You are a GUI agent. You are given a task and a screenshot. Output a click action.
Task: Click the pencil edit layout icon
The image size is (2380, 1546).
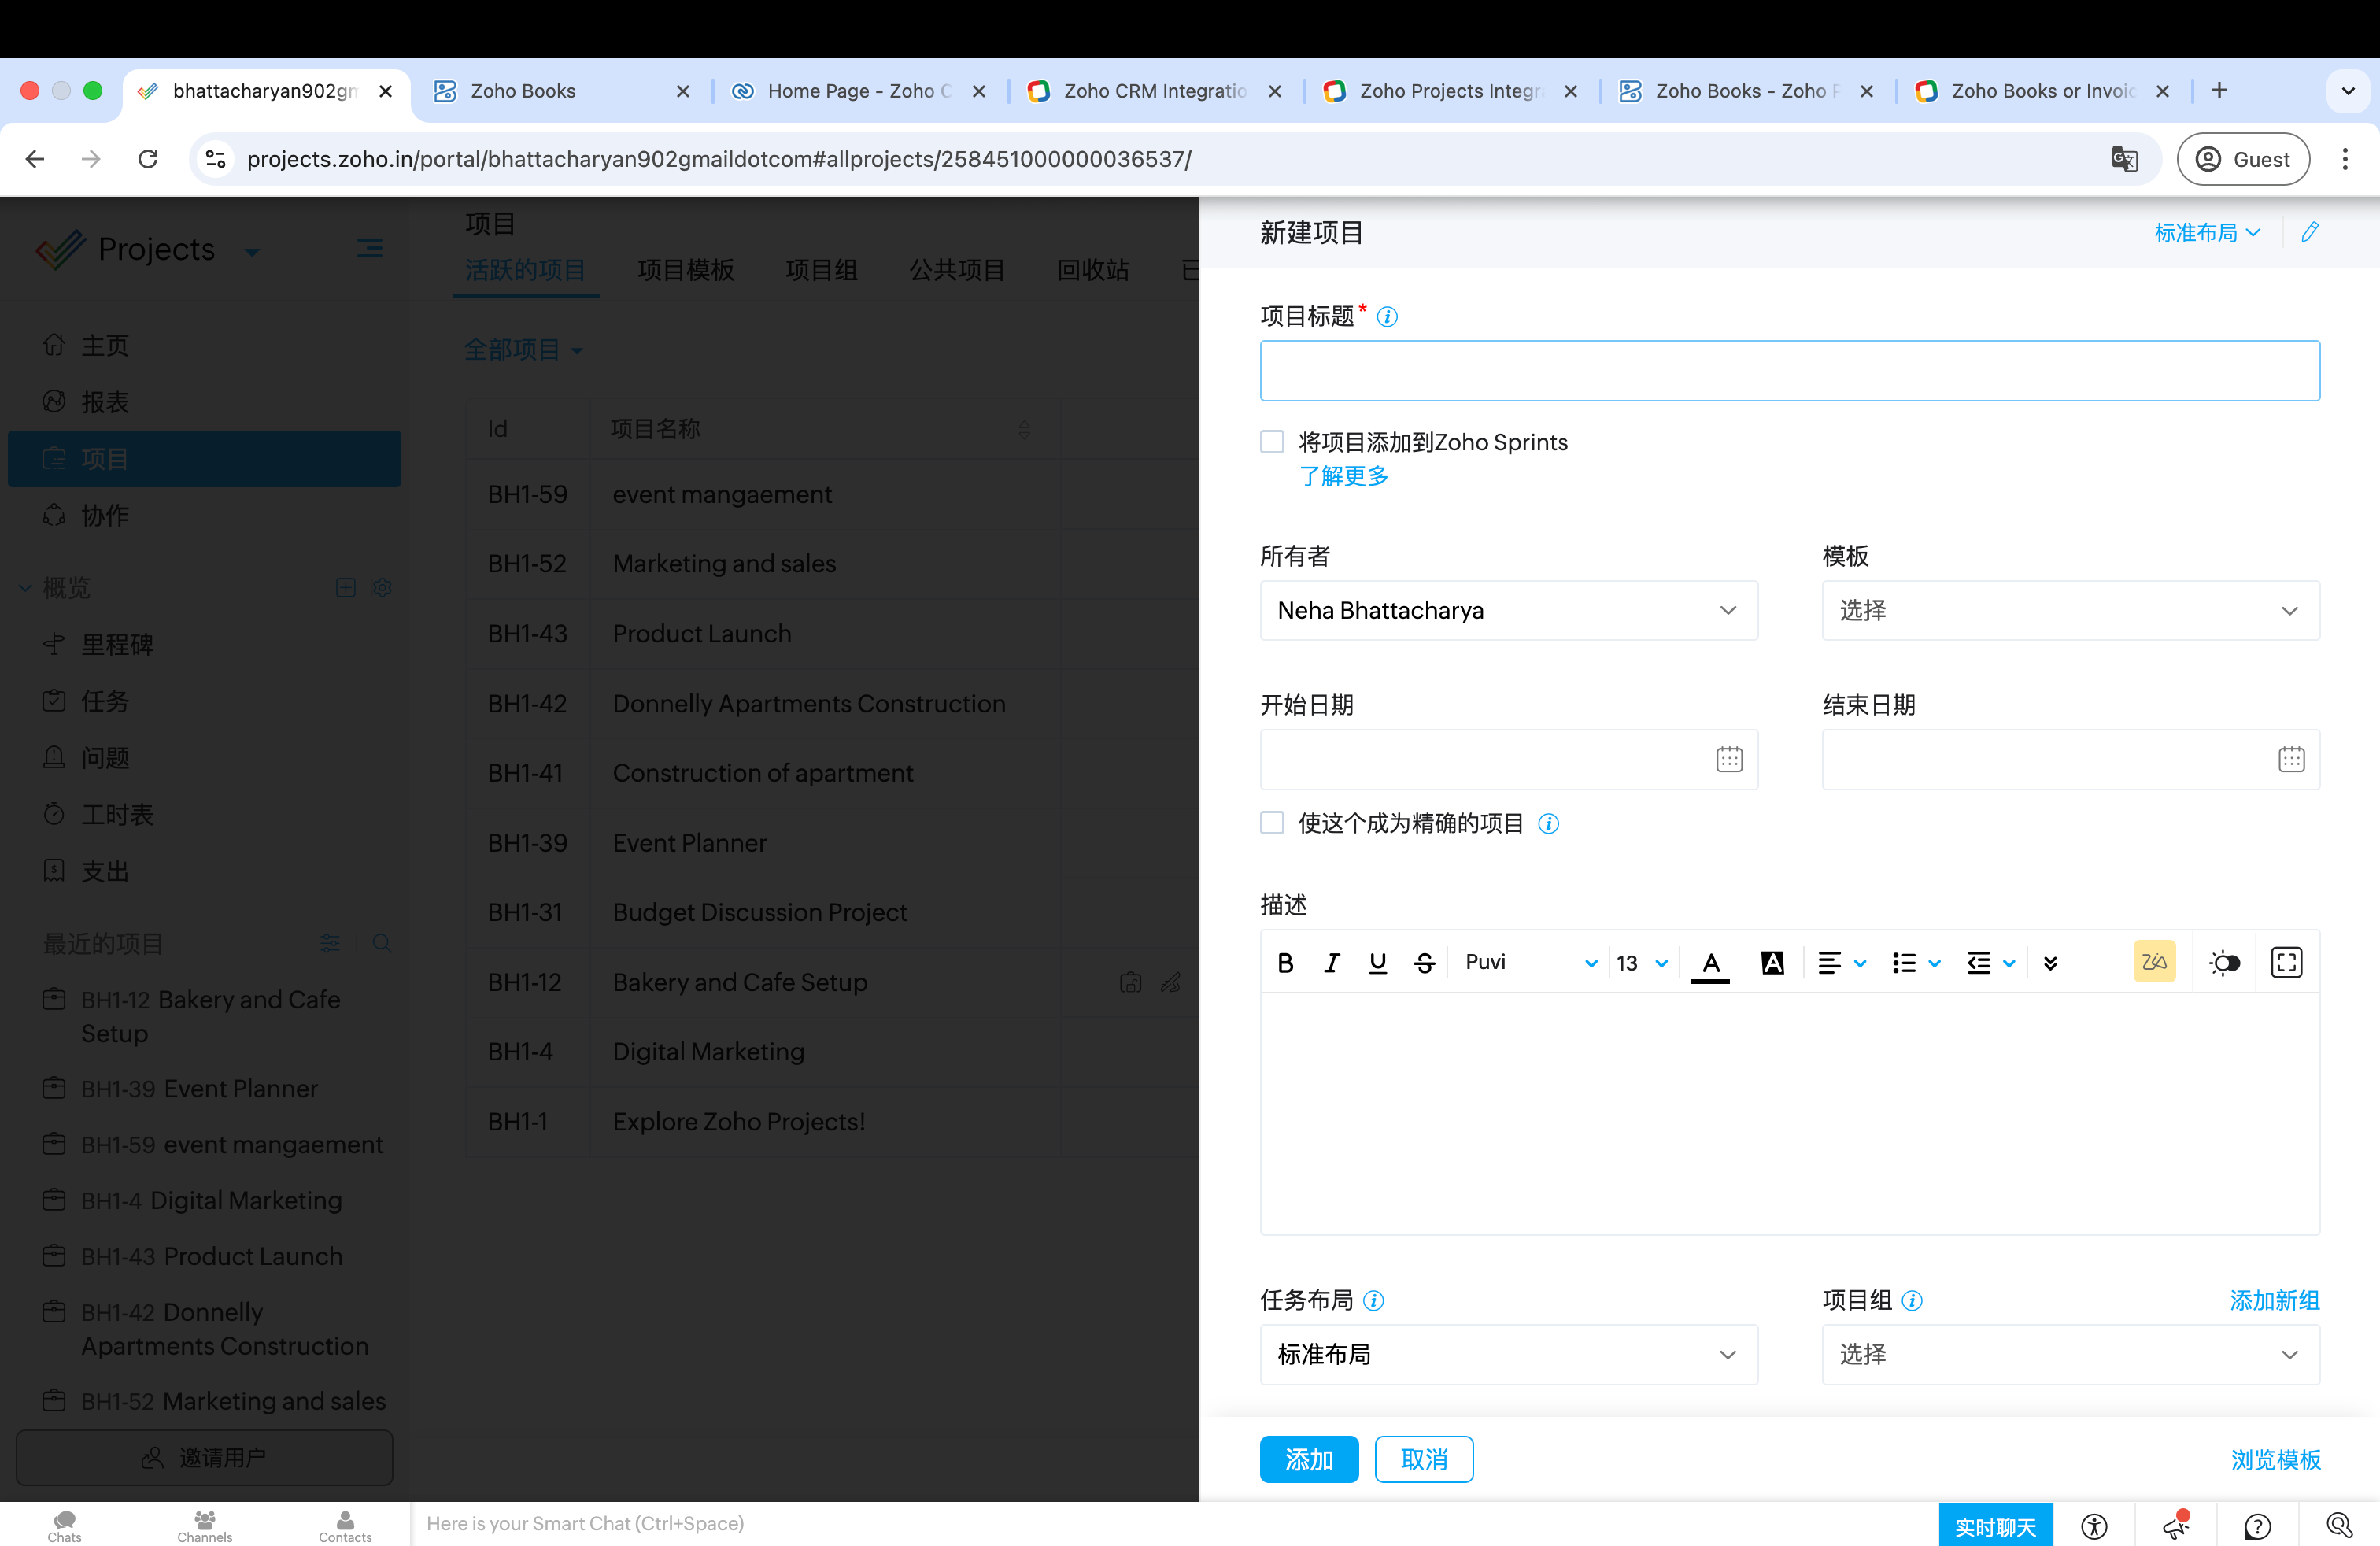tap(2309, 232)
